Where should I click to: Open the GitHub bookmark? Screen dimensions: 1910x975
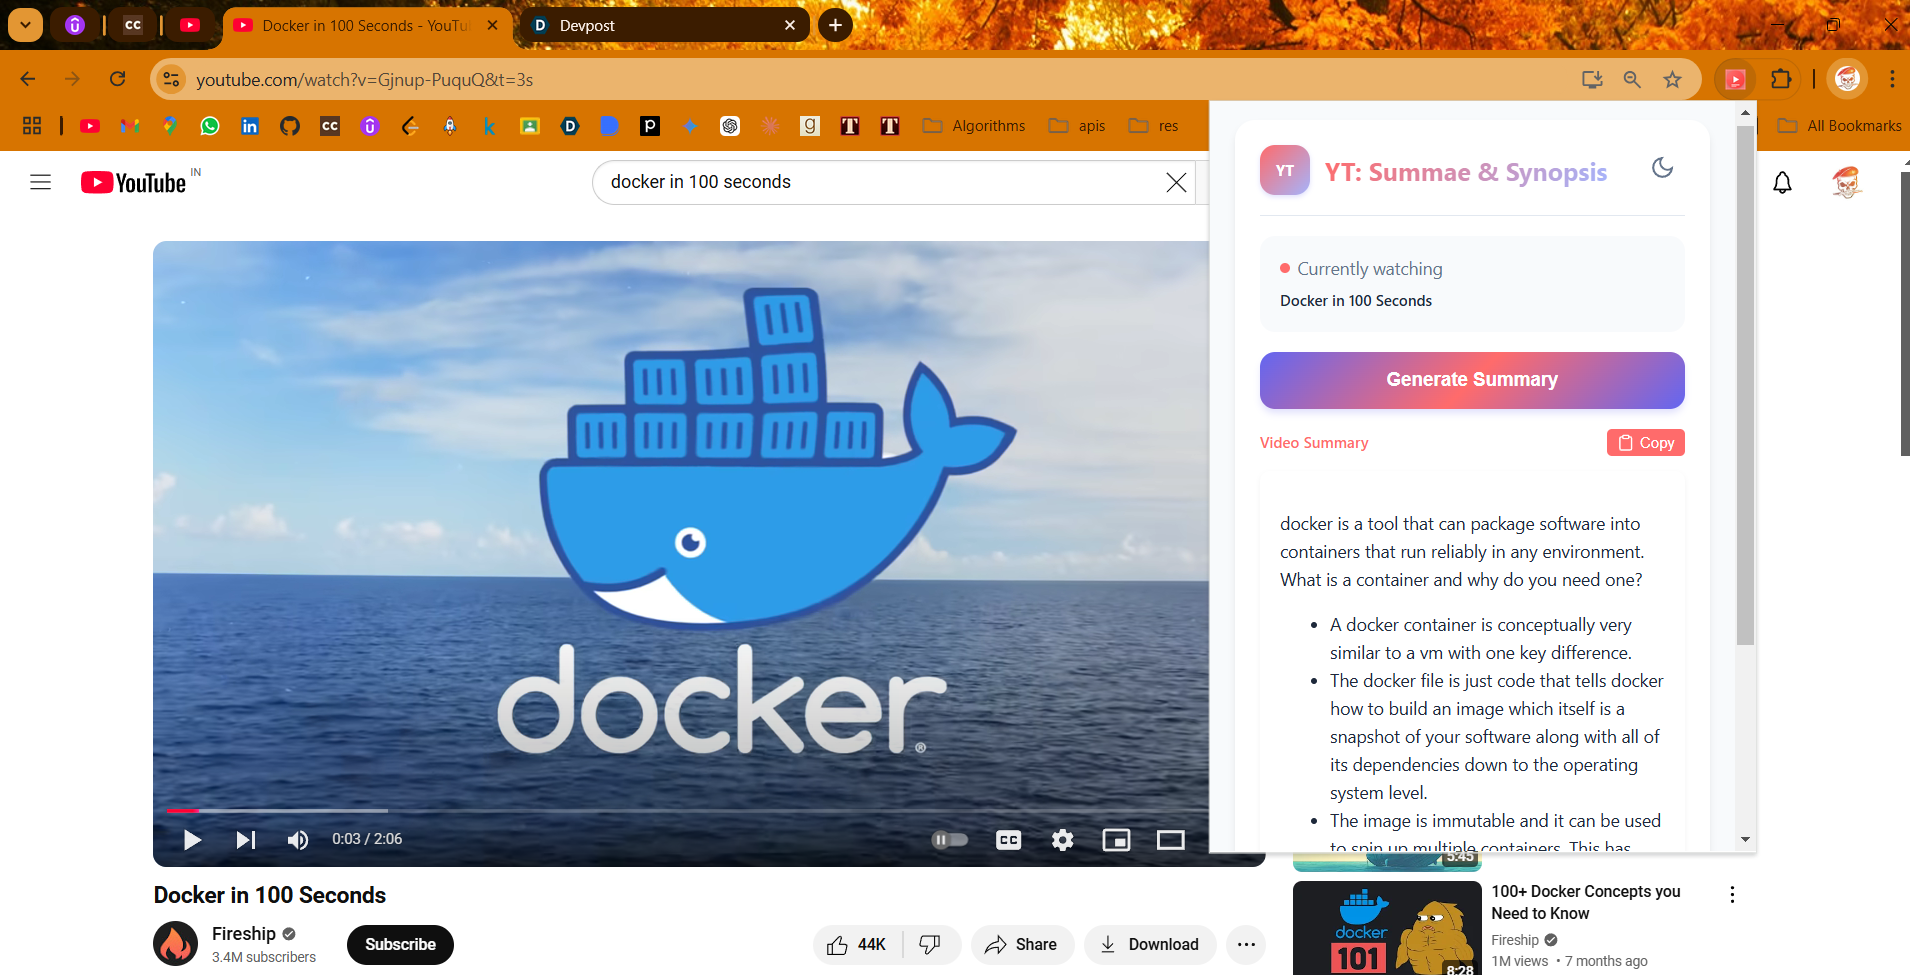pos(290,126)
